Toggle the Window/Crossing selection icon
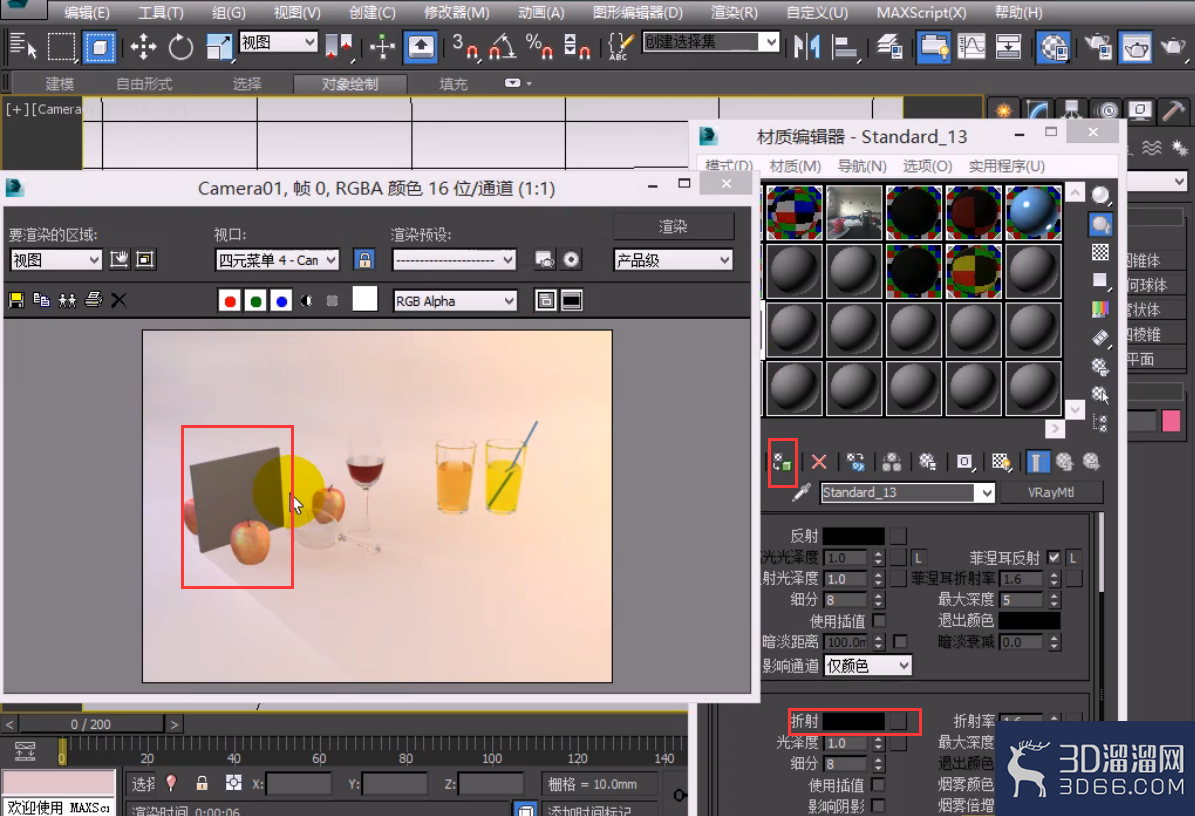 pyautogui.click(x=99, y=47)
